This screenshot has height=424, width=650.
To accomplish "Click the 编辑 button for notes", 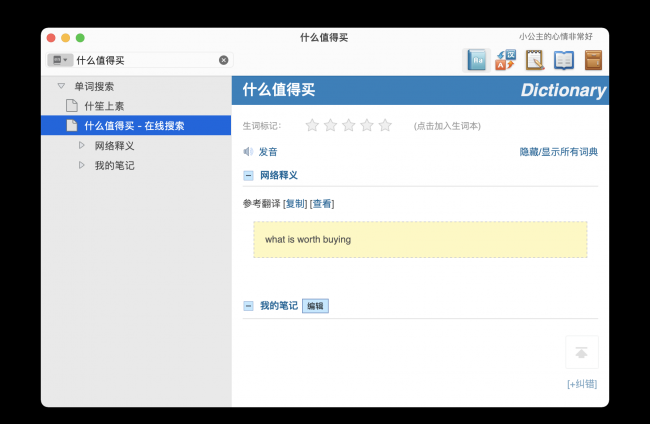I will pyautogui.click(x=315, y=306).
